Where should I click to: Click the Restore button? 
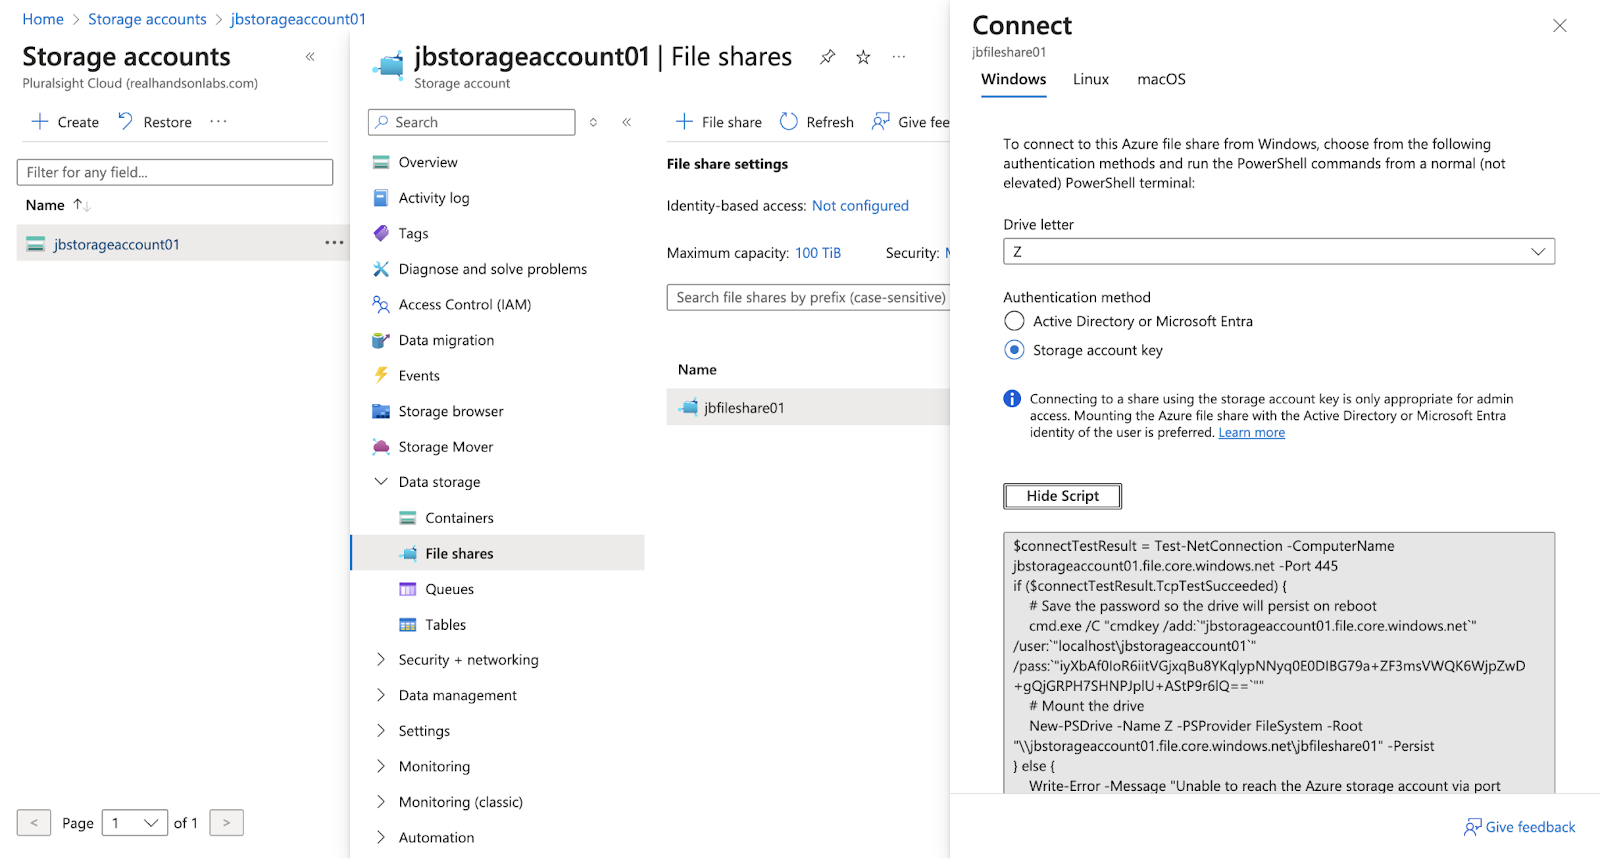click(154, 122)
